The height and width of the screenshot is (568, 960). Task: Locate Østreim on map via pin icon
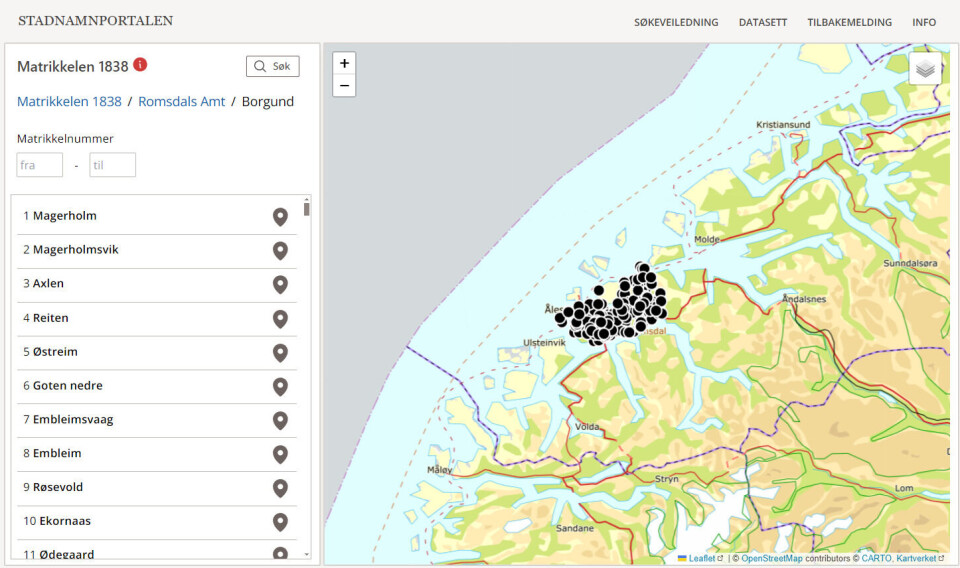(280, 353)
